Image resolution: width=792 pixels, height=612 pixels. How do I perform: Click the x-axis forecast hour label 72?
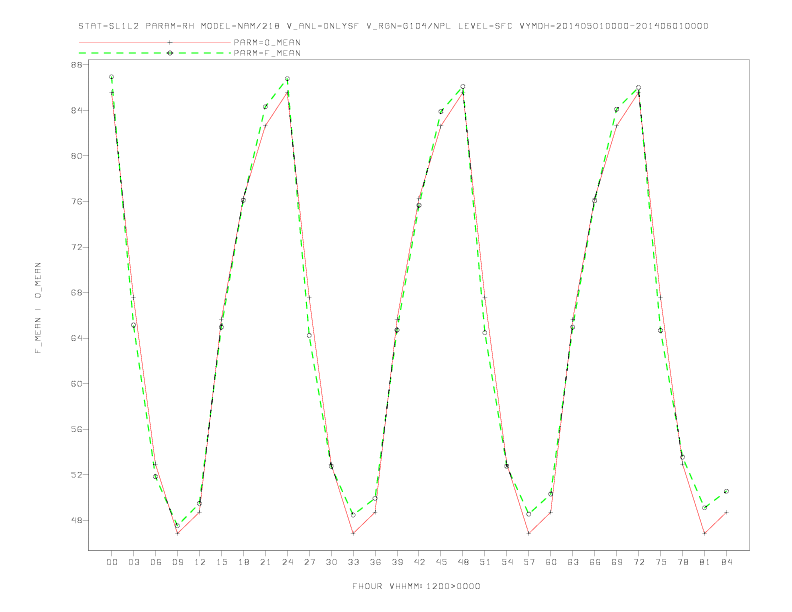pos(638,562)
